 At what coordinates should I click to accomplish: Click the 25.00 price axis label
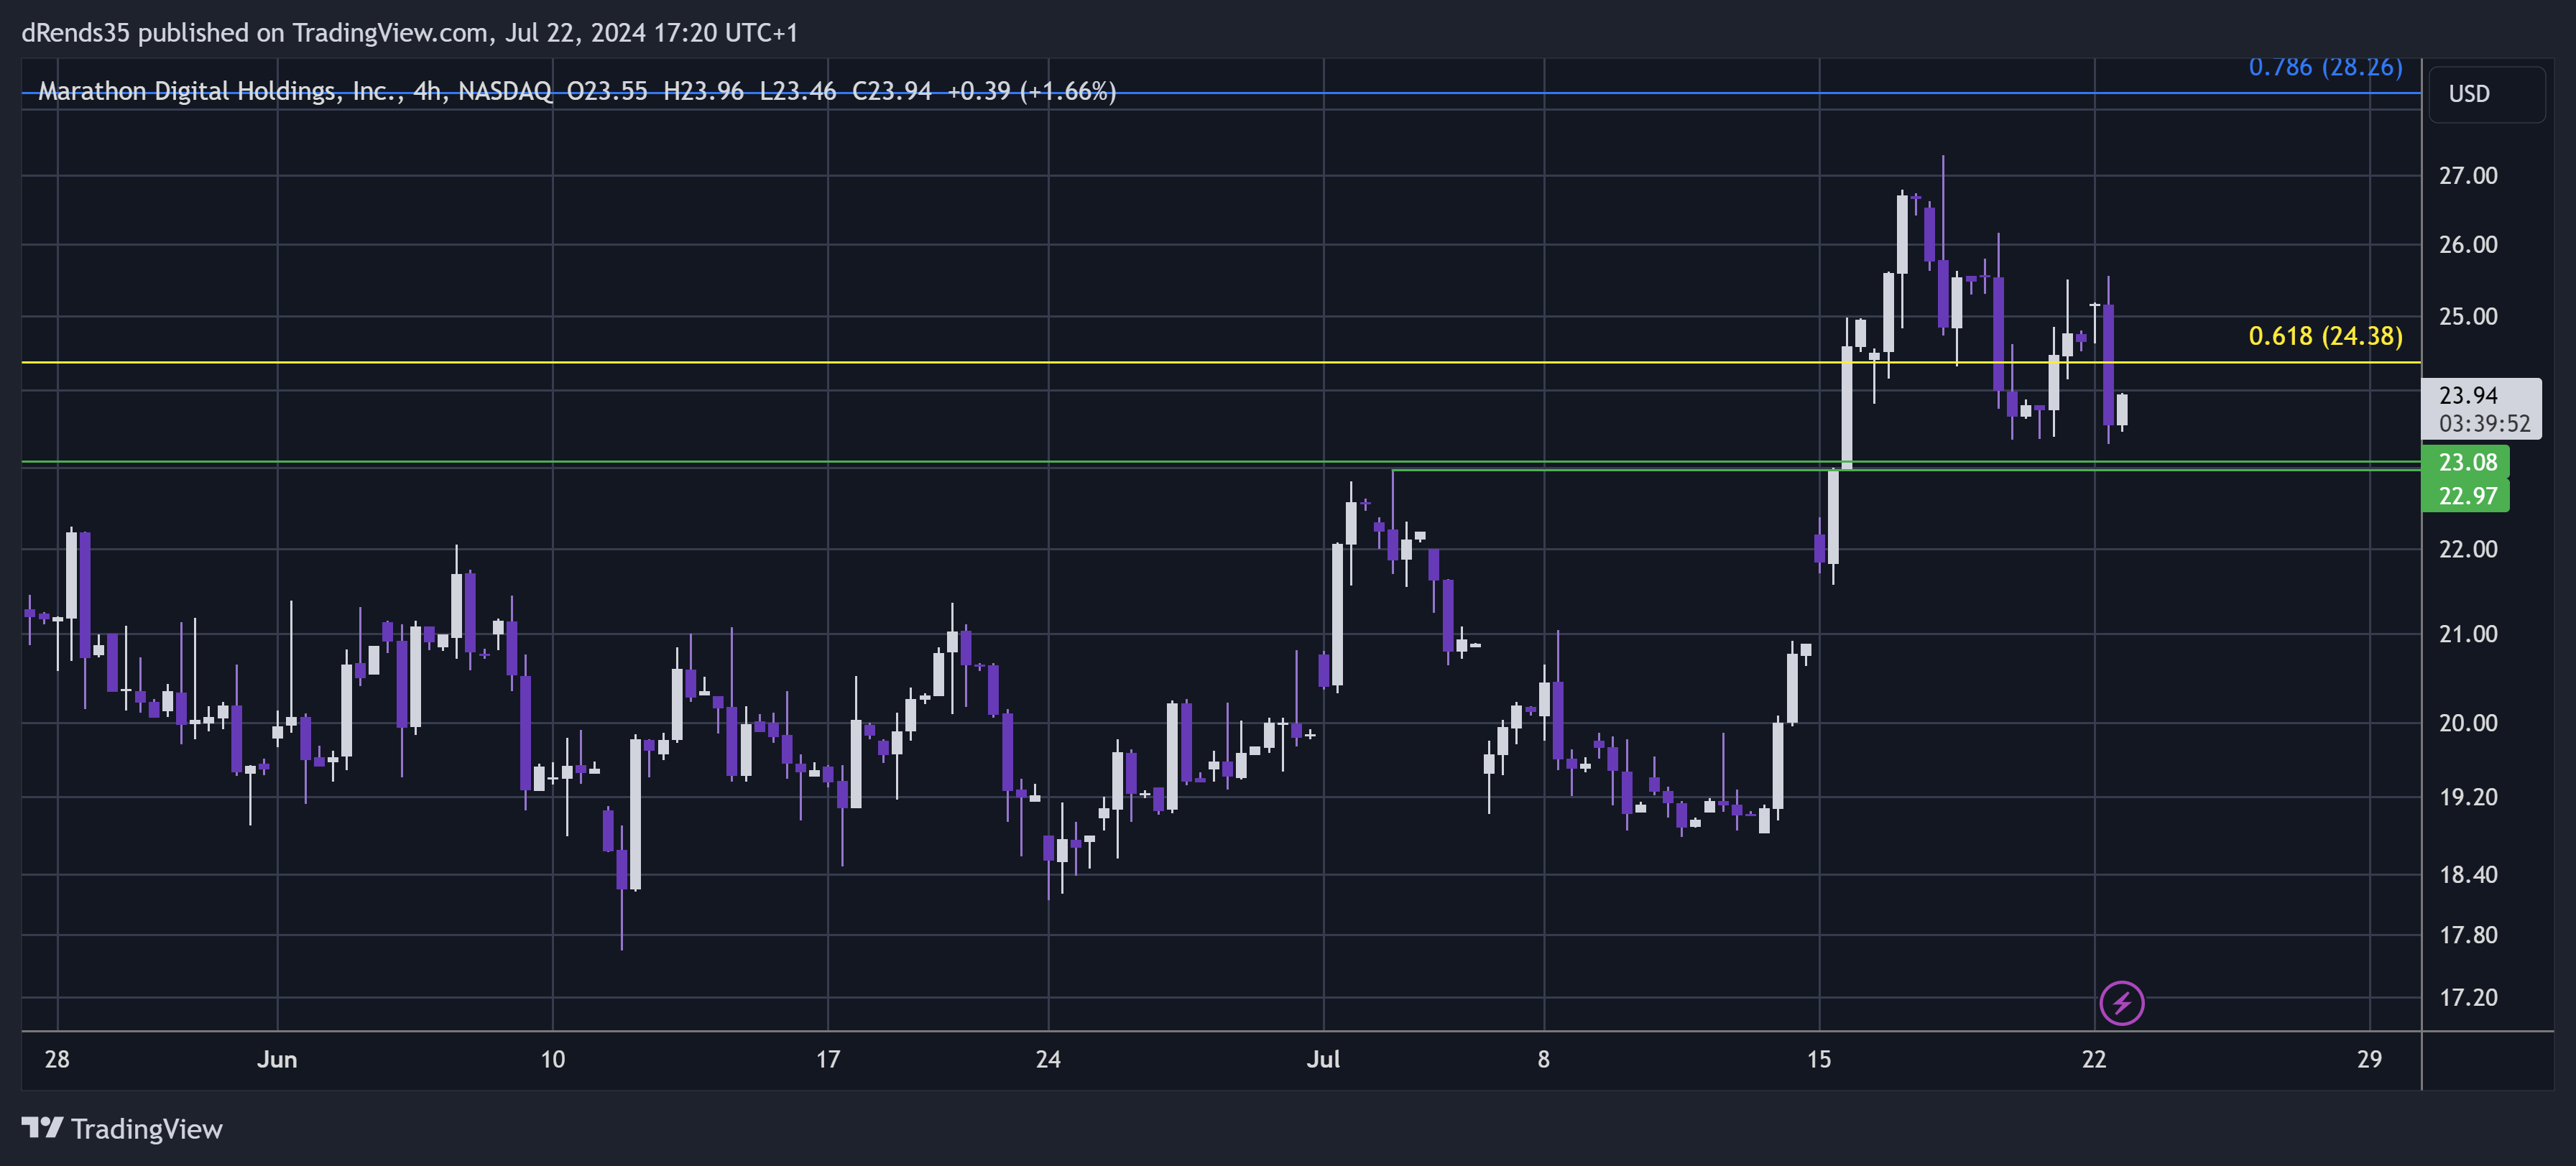point(2467,317)
